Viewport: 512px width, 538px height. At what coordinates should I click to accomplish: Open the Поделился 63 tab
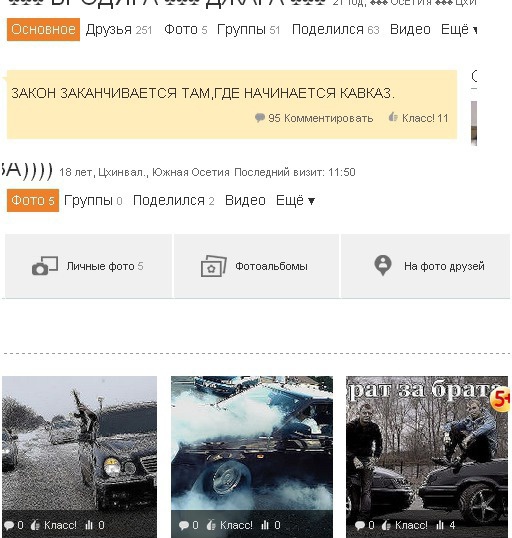click(336, 30)
